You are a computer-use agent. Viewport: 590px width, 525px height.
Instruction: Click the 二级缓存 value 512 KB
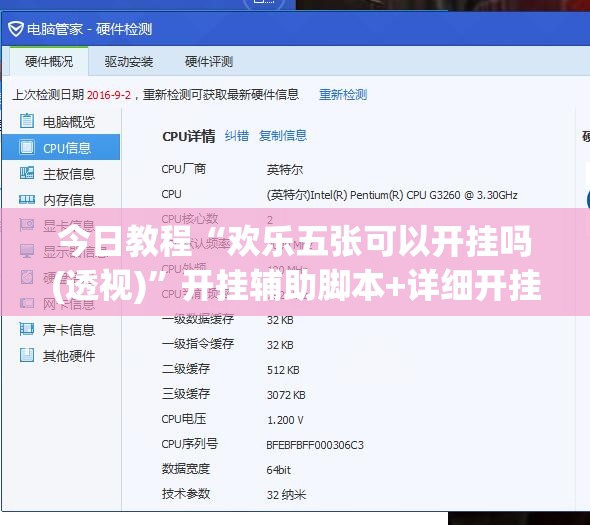[x=283, y=370]
